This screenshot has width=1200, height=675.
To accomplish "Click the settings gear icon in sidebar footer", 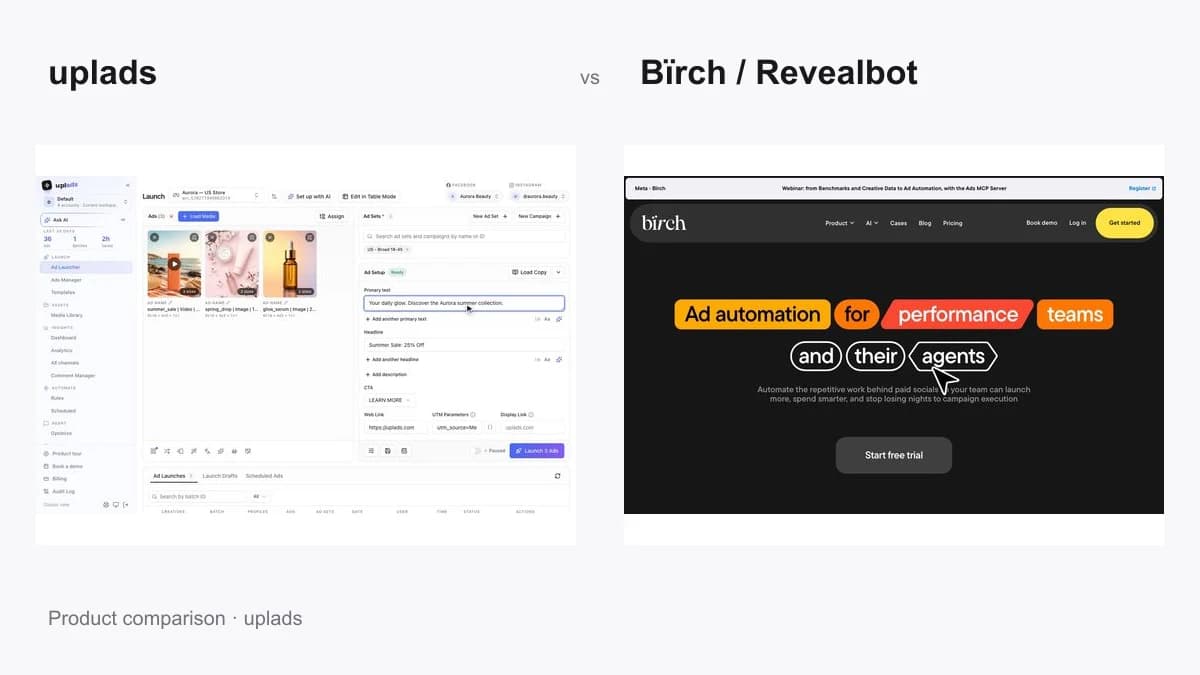I will pyautogui.click(x=106, y=505).
